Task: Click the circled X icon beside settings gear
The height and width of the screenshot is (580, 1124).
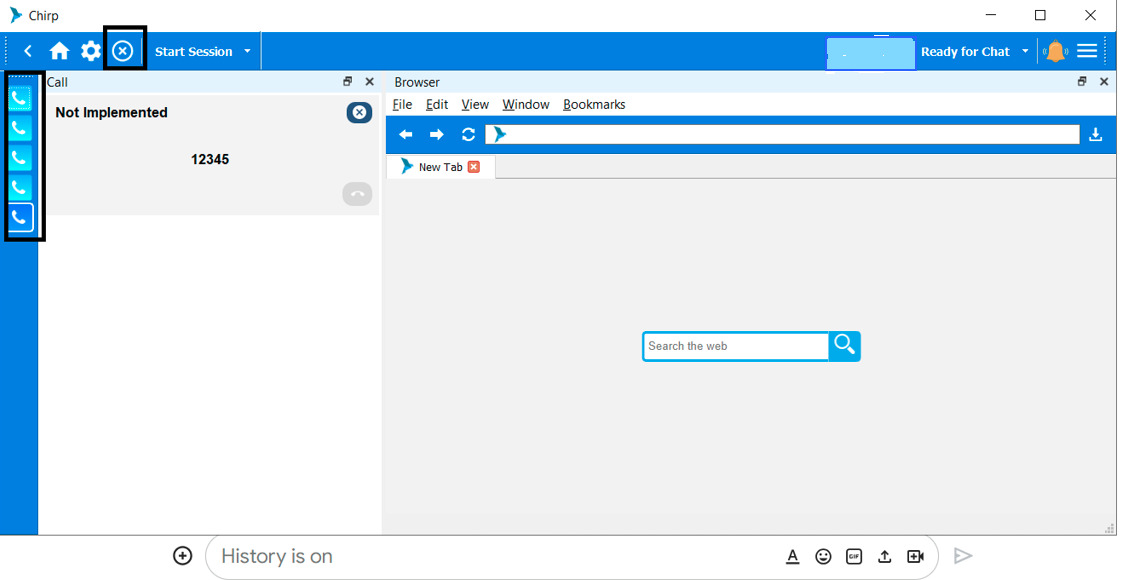Action: coord(123,51)
